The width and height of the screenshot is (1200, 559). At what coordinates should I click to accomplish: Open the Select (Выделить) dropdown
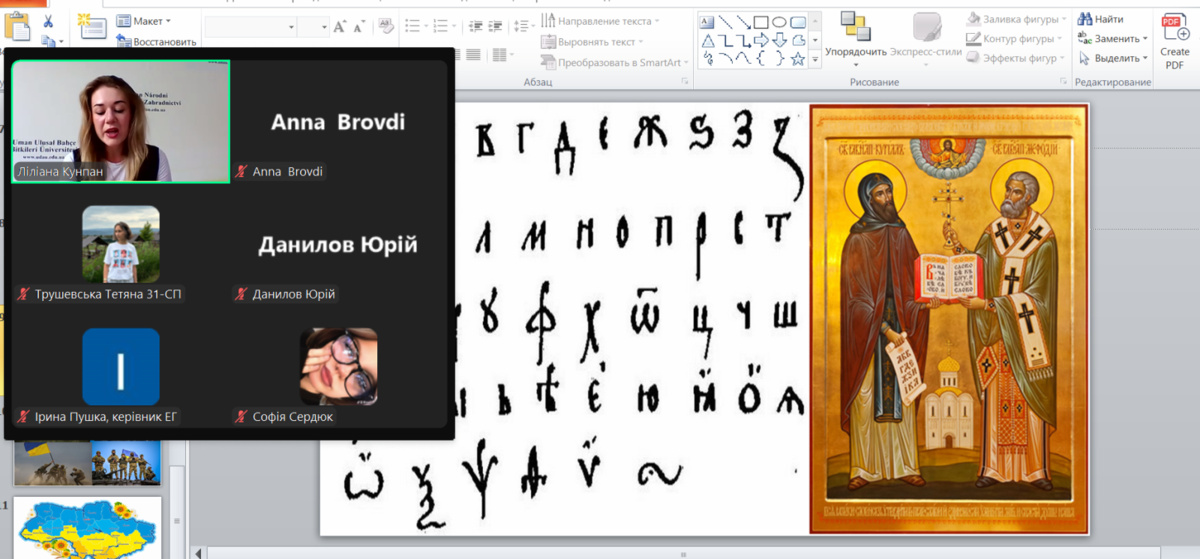[x=1113, y=58]
